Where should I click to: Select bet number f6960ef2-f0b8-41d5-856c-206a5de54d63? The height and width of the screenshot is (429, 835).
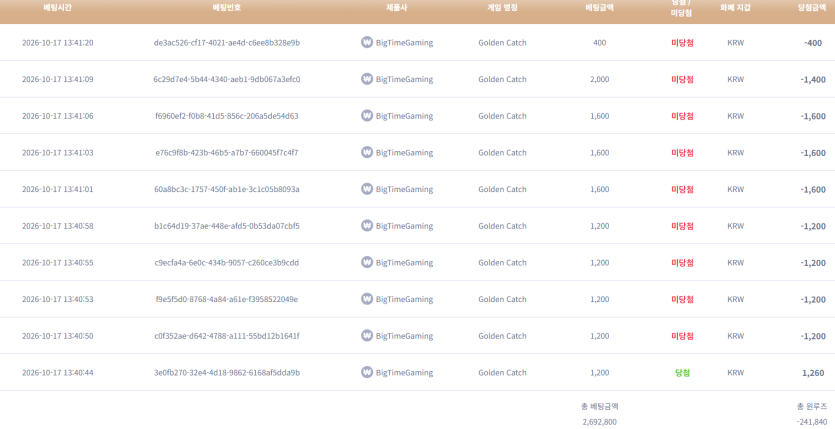(x=227, y=116)
